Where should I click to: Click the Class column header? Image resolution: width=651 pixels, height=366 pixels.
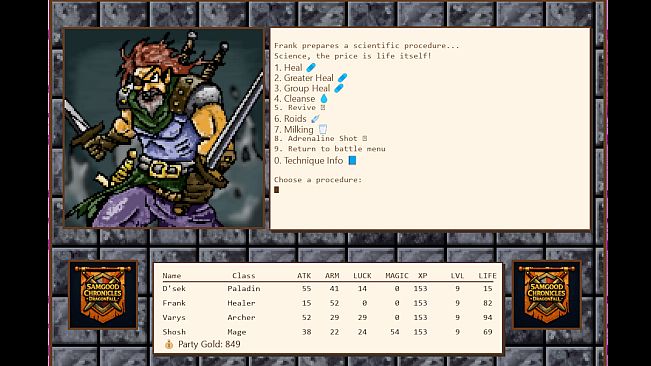point(244,276)
